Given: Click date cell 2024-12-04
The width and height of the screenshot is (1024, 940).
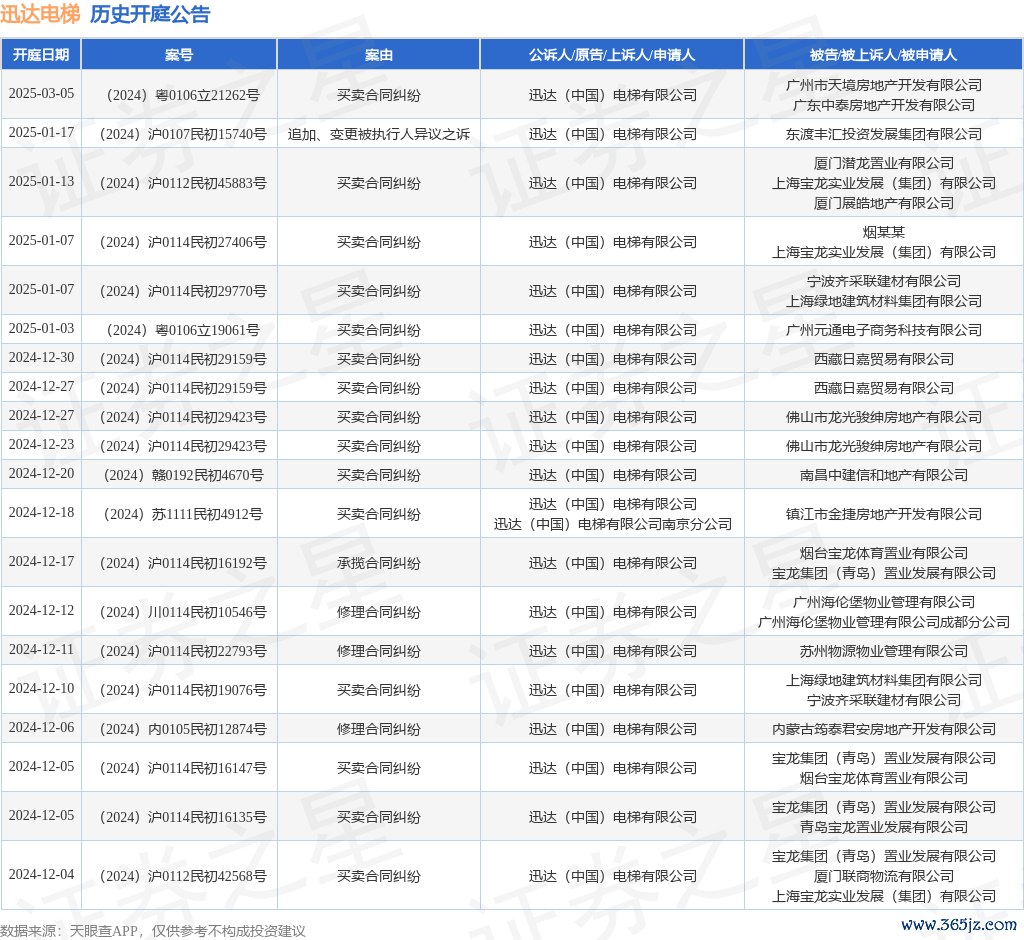Looking at the screenshot, I should (41, 874).
